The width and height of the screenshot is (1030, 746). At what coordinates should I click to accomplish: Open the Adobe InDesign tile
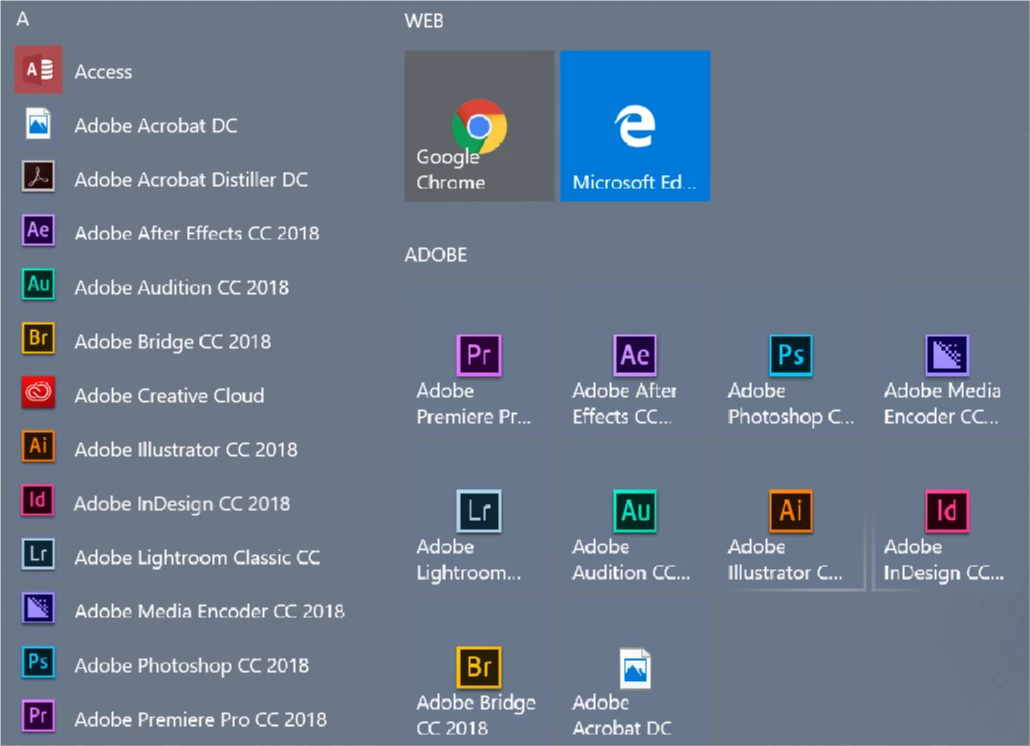[947, 516]
